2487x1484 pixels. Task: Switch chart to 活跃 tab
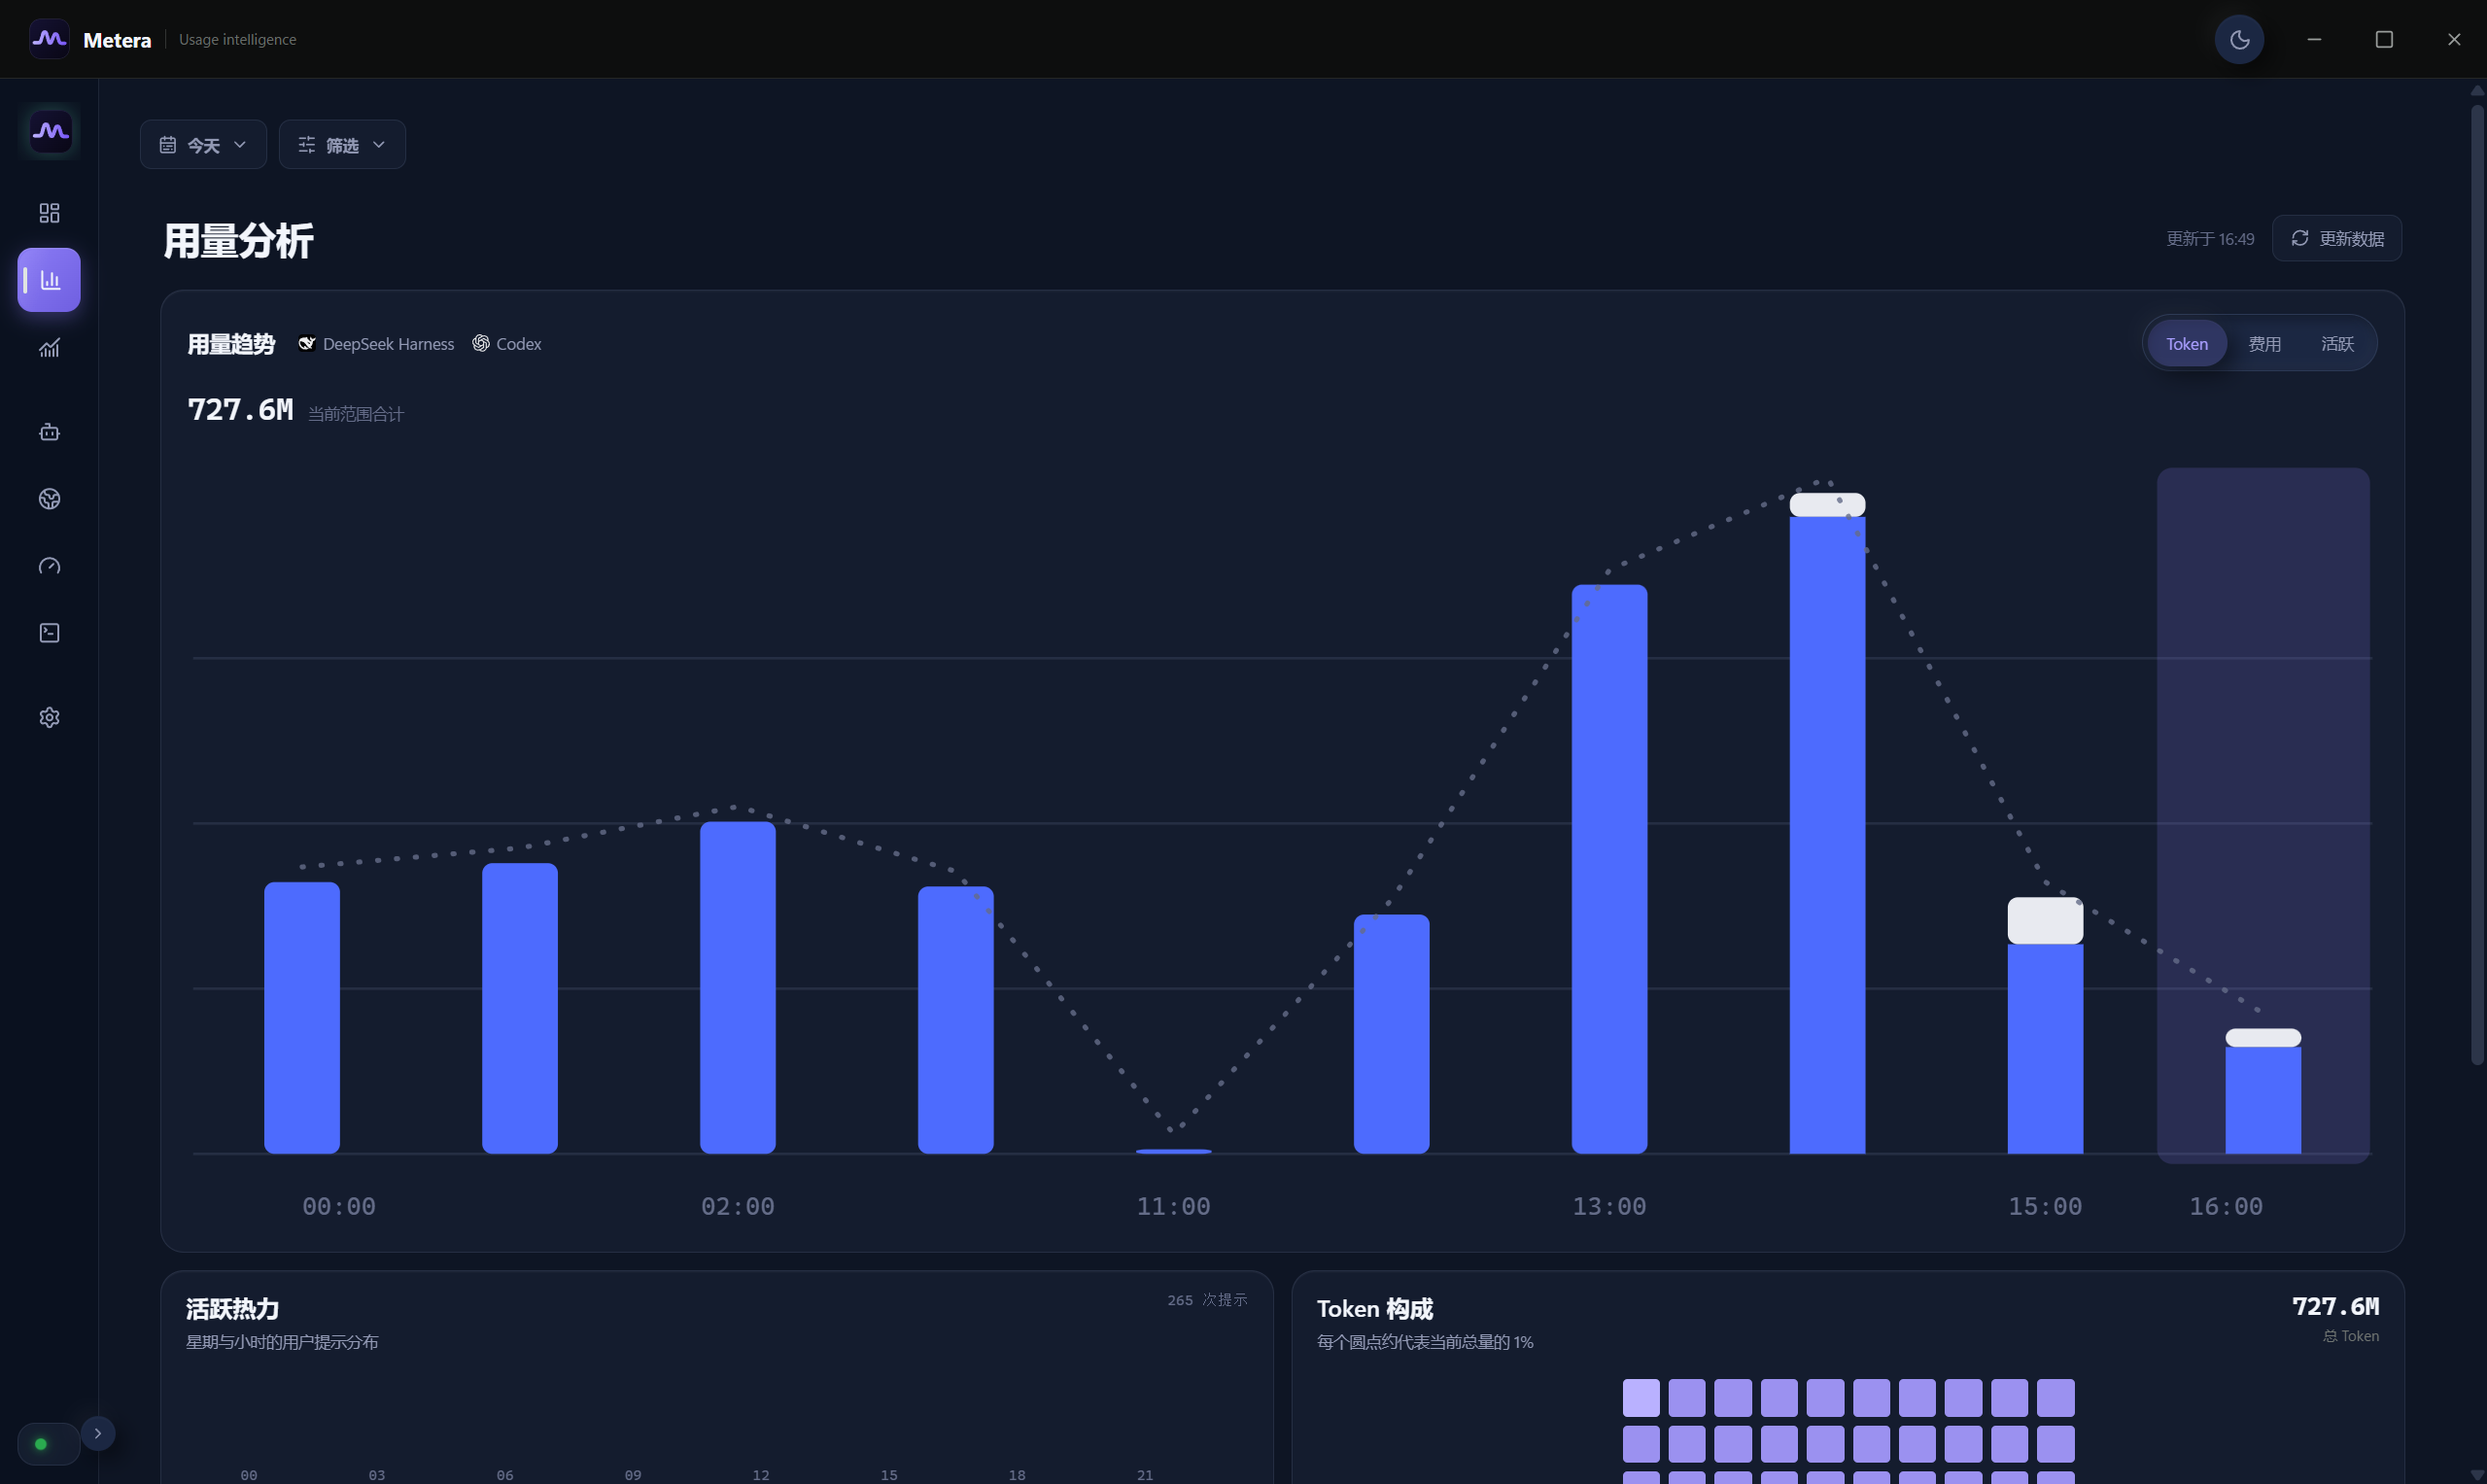click(x=2337, y=344)
